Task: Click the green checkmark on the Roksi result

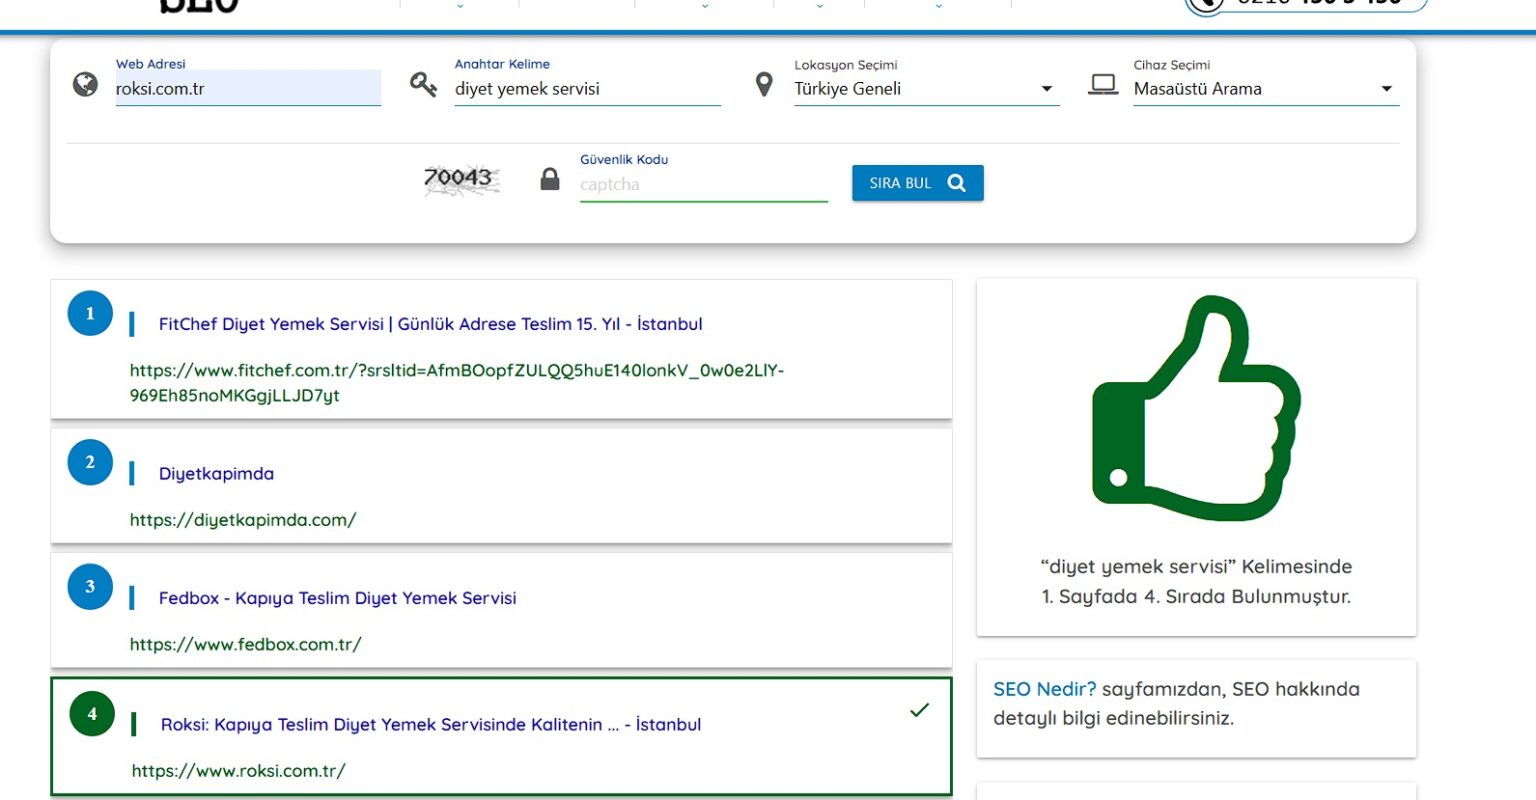Action: [919, 710]
